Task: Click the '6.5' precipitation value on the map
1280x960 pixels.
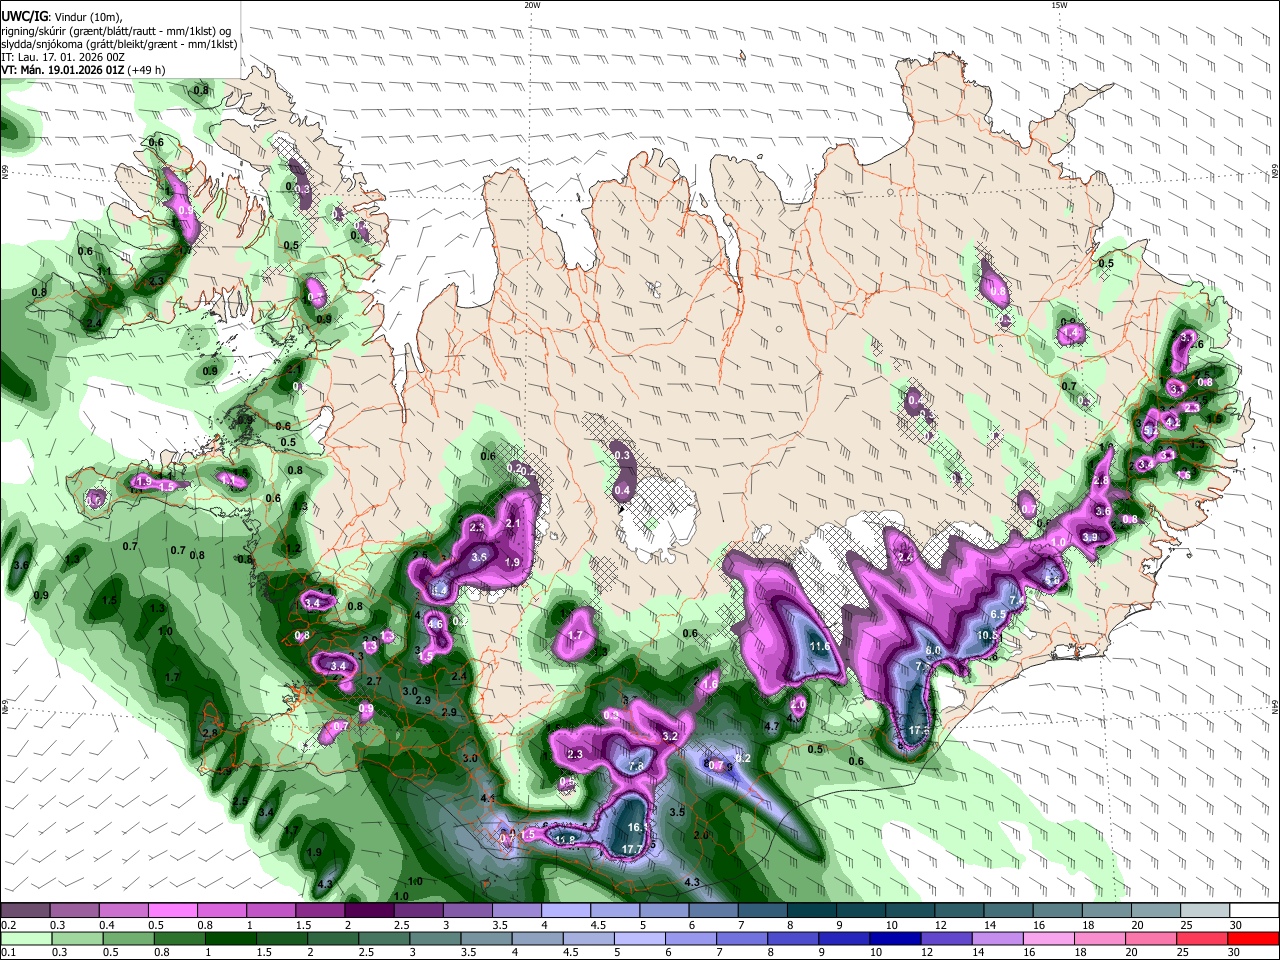Action: pyautogui.click(x=998, y=614)
